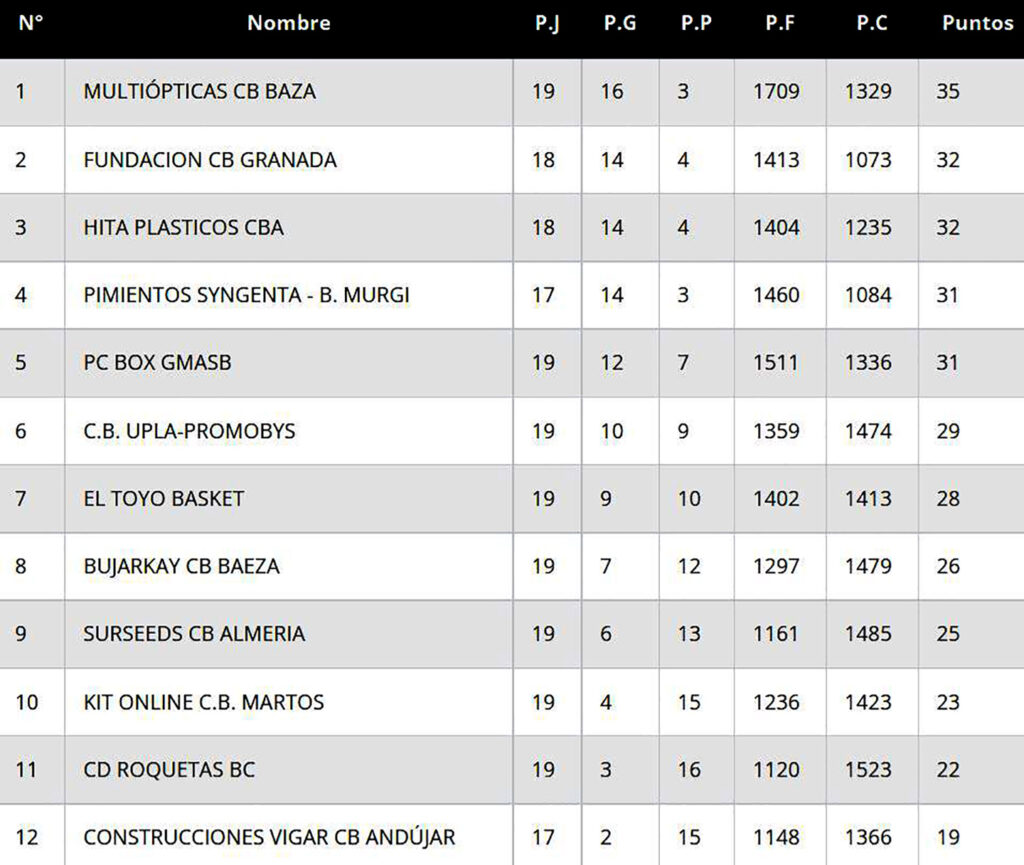1024x865 pixels.
Task: Click CONSTRUCCIONES VIGAR CB ANDÚJAR team name
Action: pyautogui.click(x=269, y=838)
